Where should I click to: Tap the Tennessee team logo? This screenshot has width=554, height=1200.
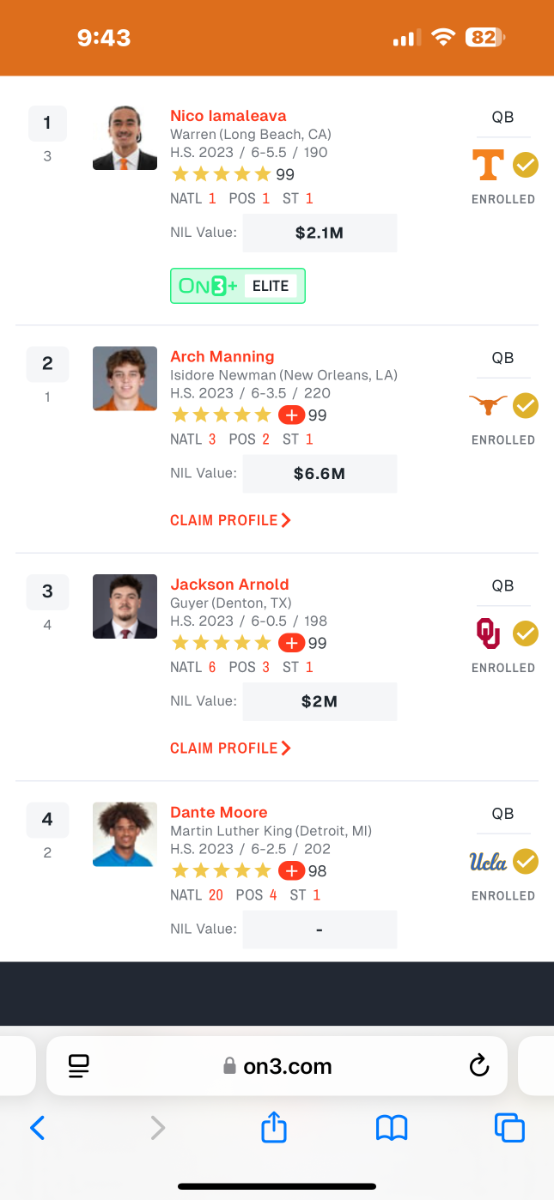tap(487, 164)
